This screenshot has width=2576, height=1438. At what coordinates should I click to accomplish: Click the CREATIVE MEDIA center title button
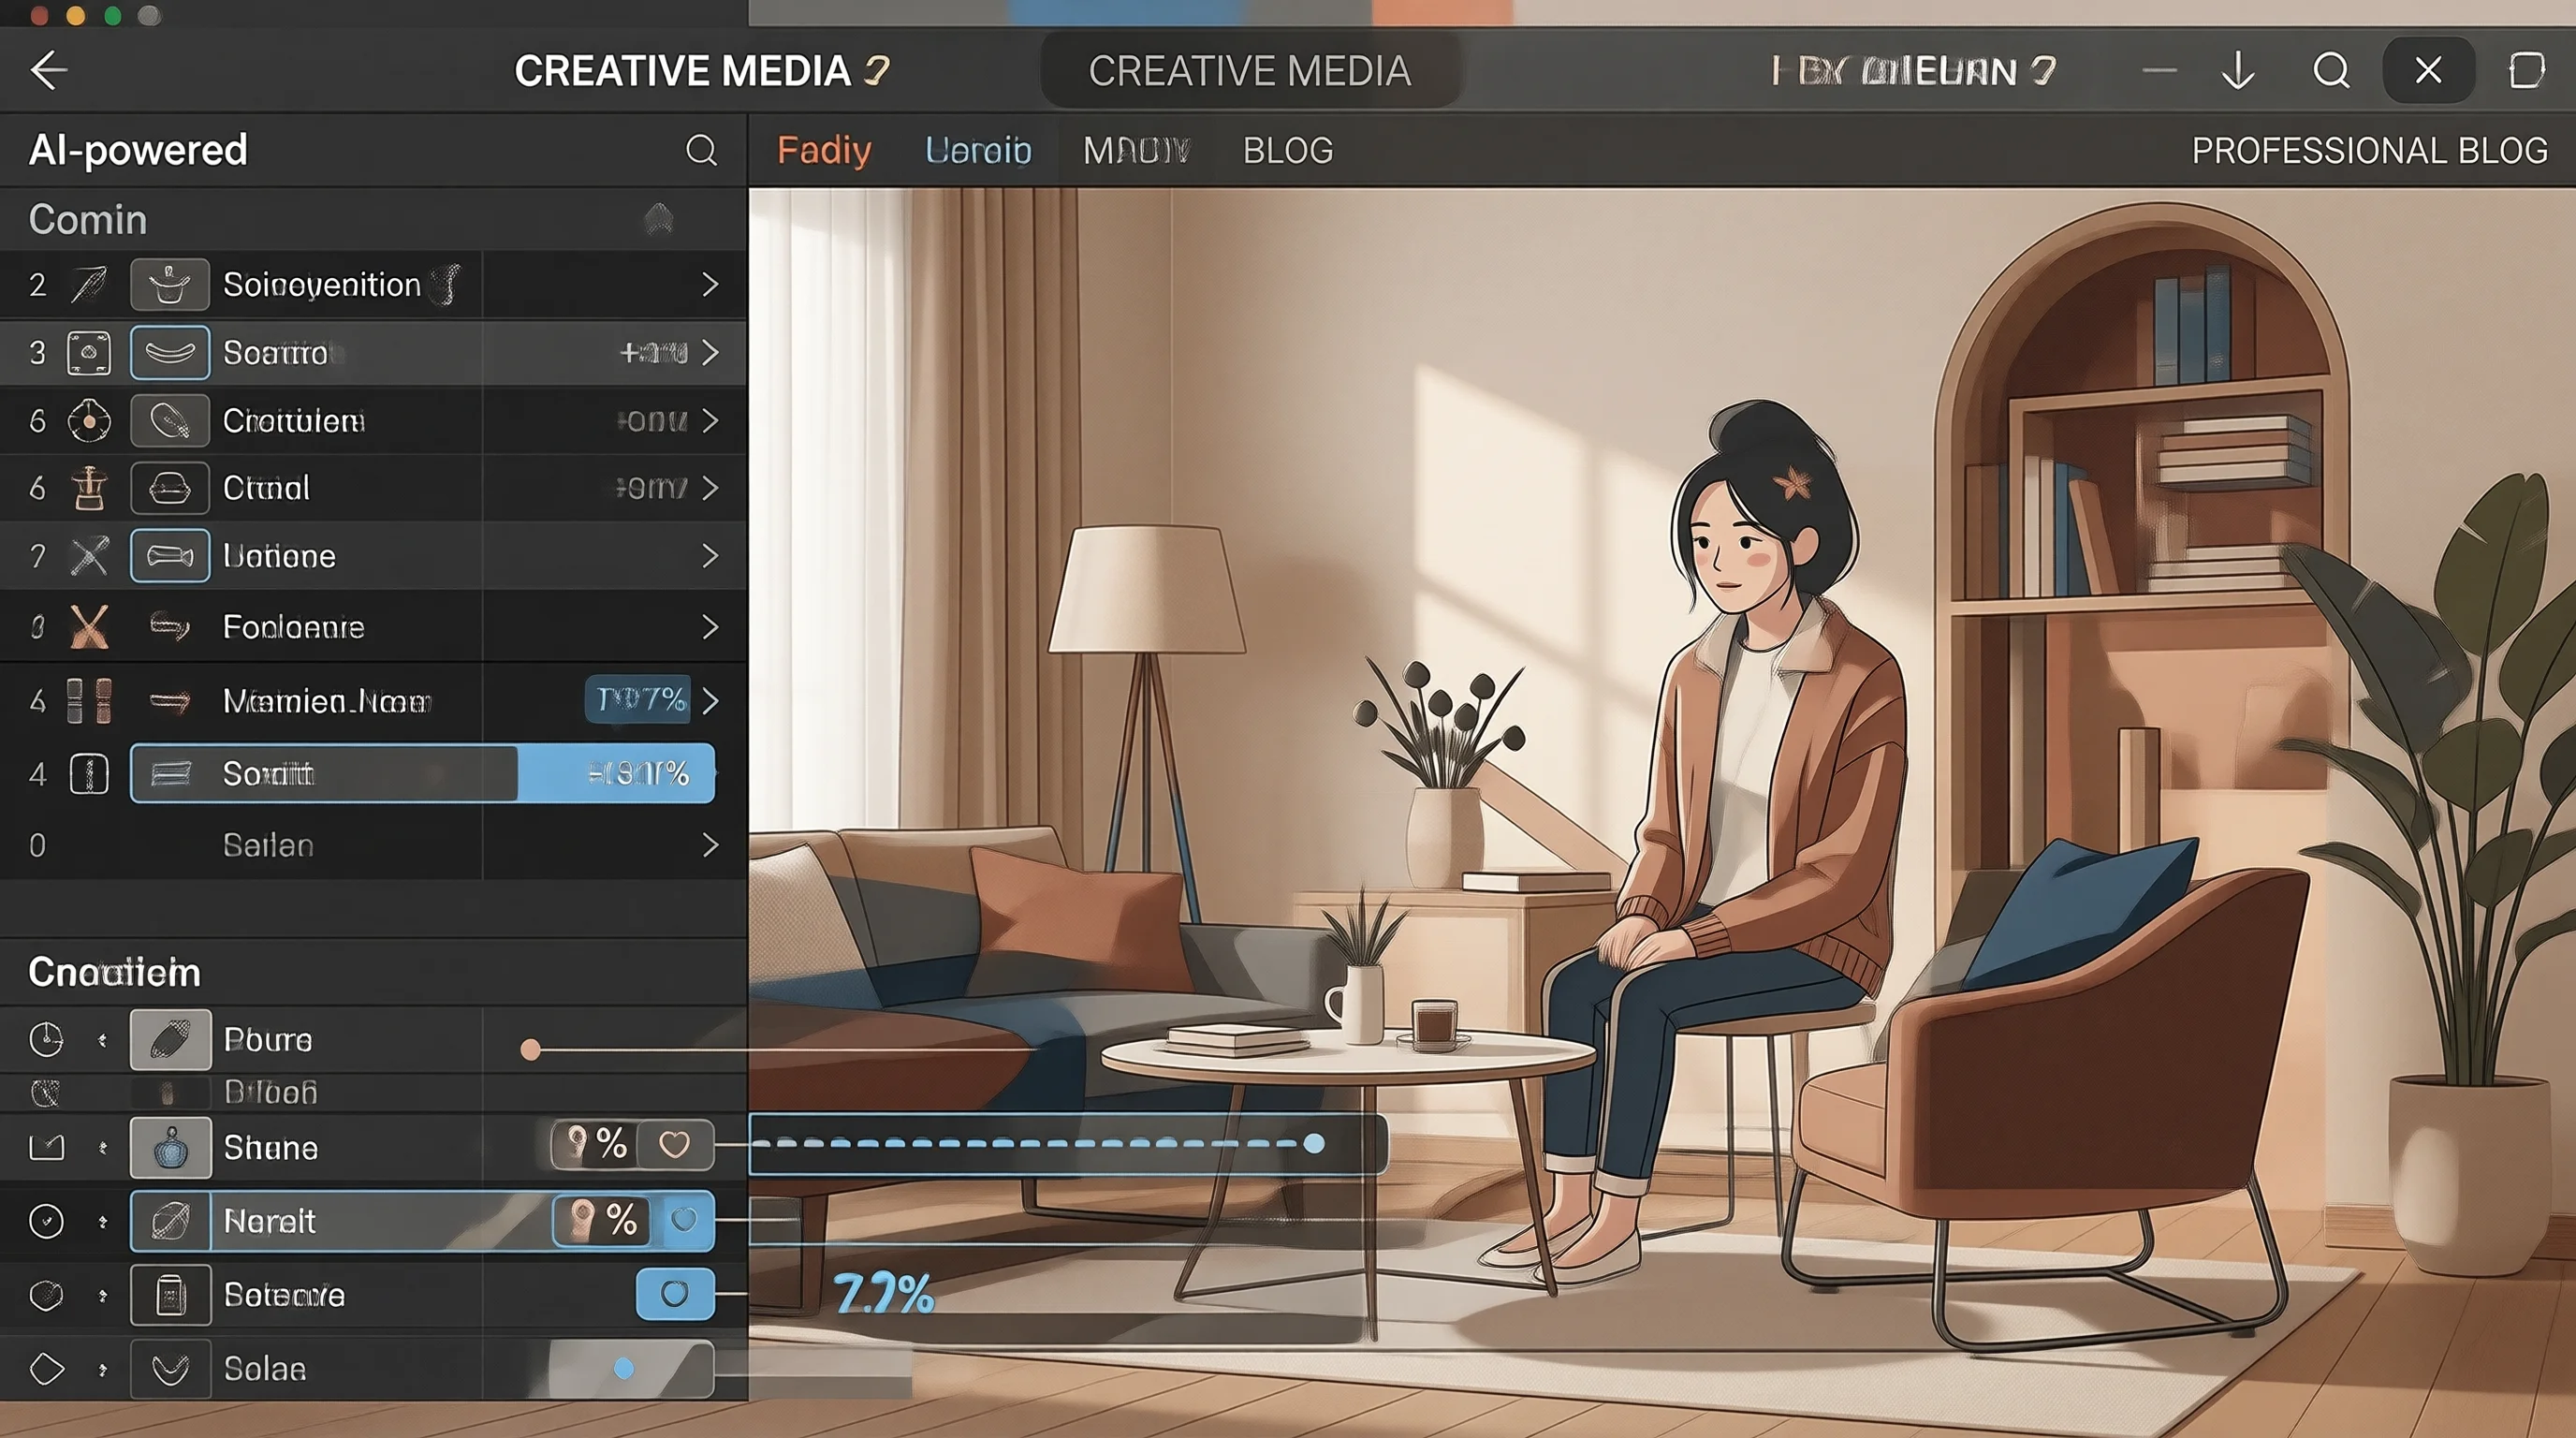(1250, 71)
